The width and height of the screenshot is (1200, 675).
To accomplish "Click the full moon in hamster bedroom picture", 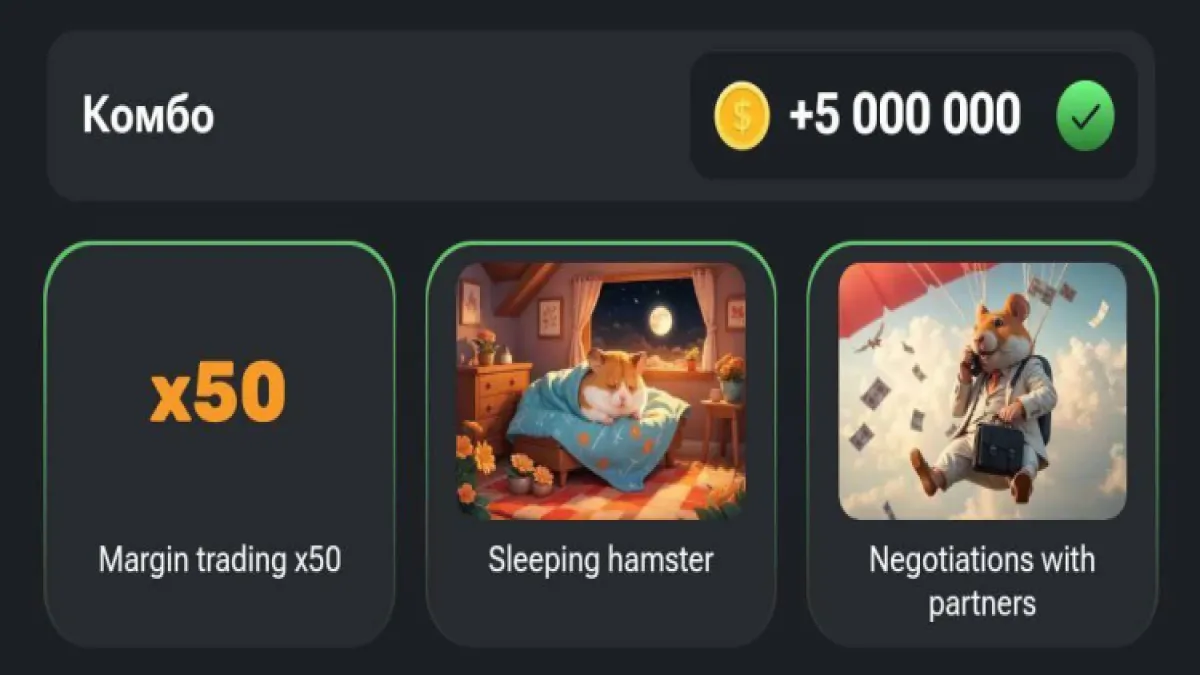I will click(659, 319).
